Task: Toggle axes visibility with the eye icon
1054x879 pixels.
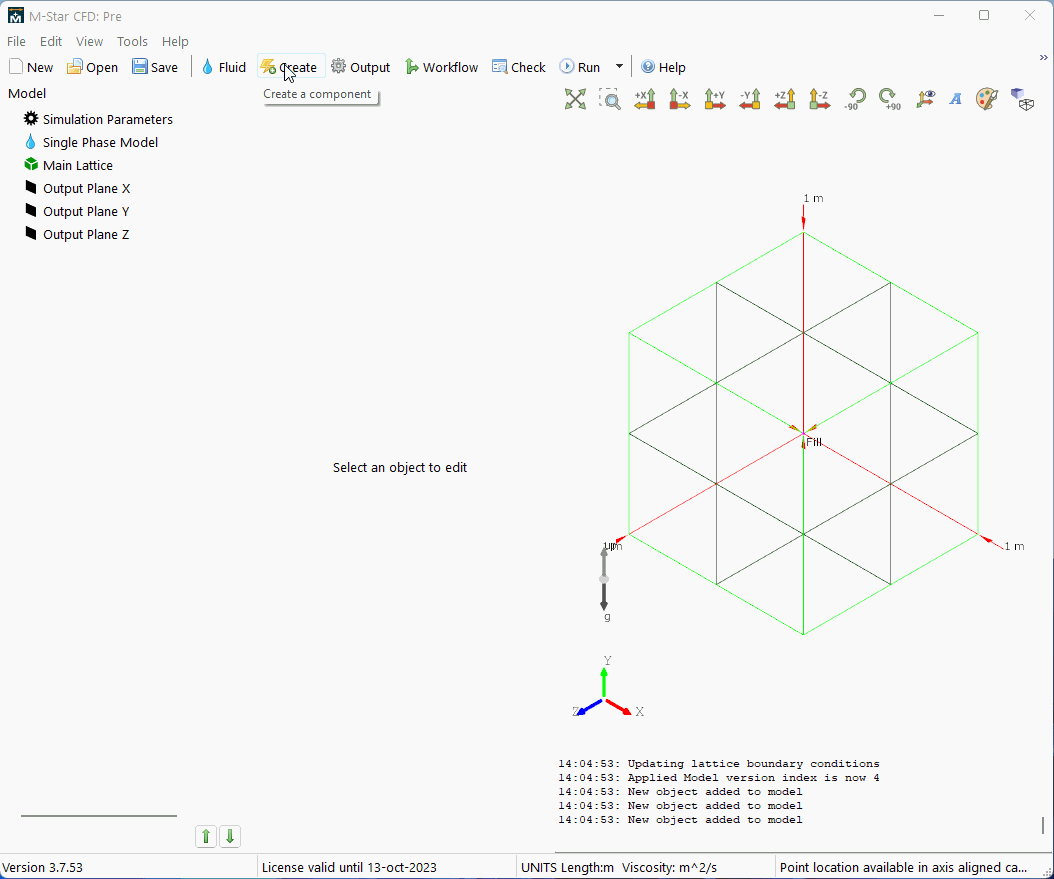Action: pyautogui.click(x=925, y=99)
